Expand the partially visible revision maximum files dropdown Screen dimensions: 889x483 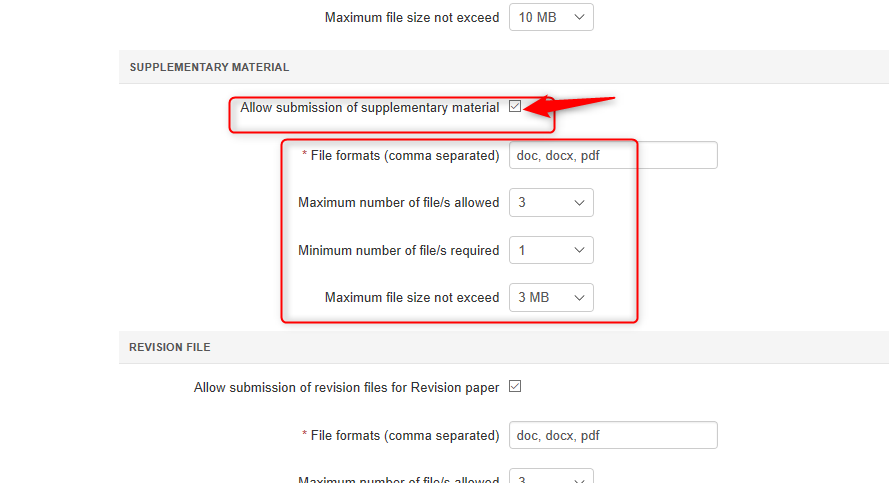click(x=551, y=479)
